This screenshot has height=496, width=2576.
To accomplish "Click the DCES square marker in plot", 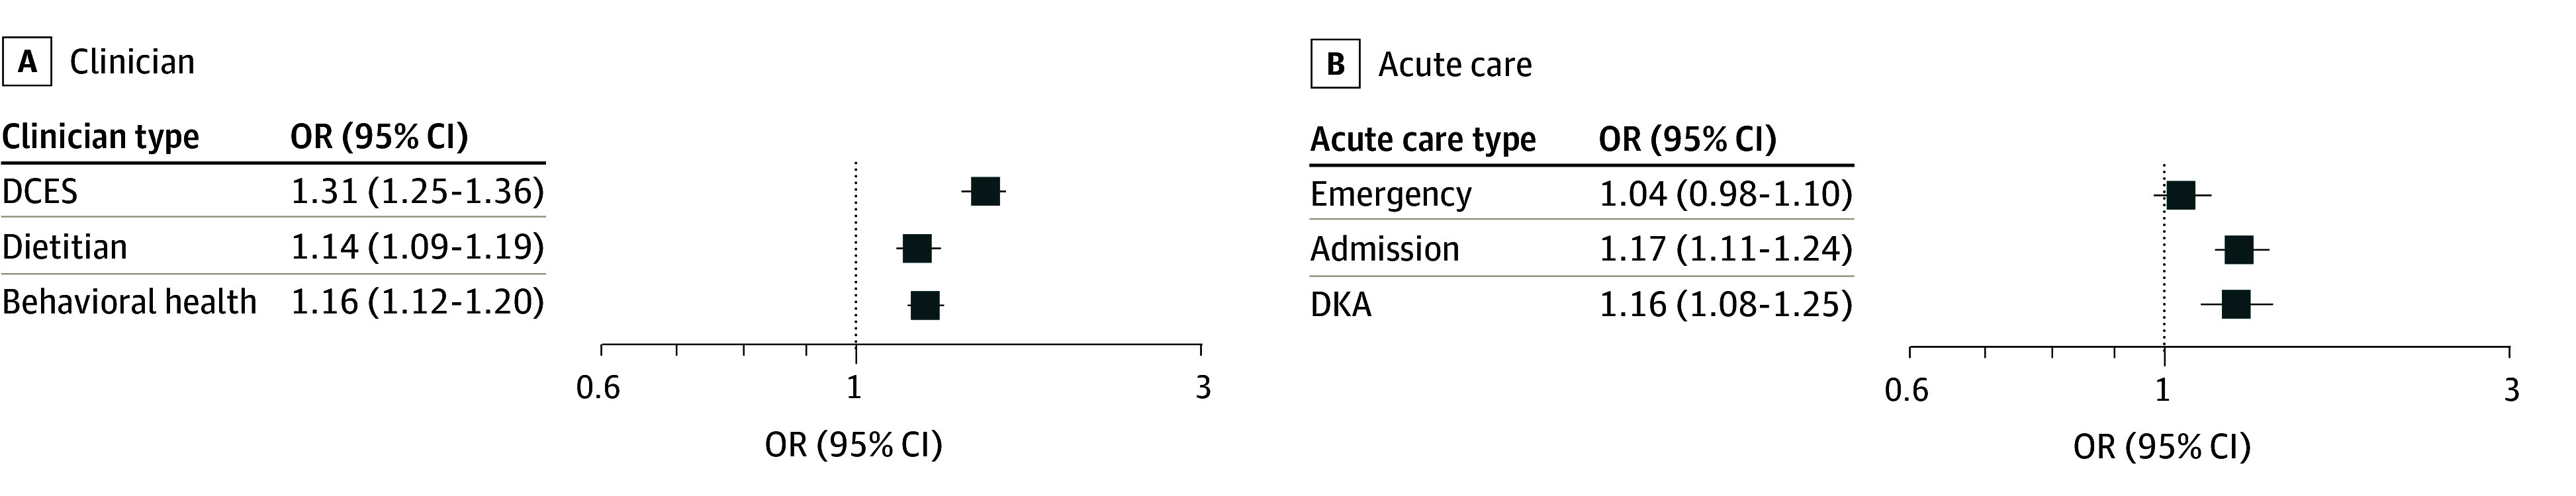I will tap(985, 192).
